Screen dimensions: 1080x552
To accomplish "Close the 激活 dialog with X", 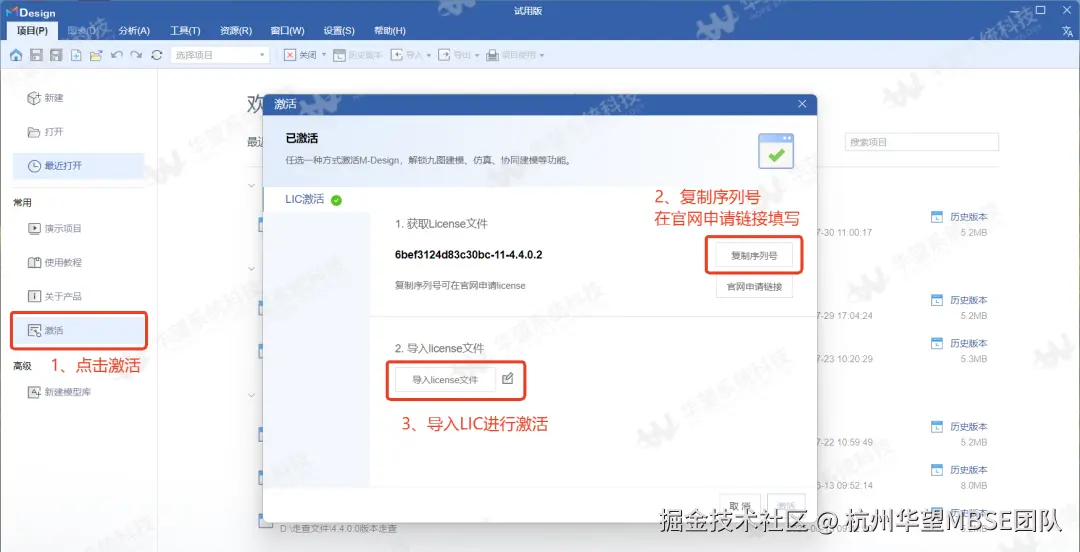I will coord(802,104).
